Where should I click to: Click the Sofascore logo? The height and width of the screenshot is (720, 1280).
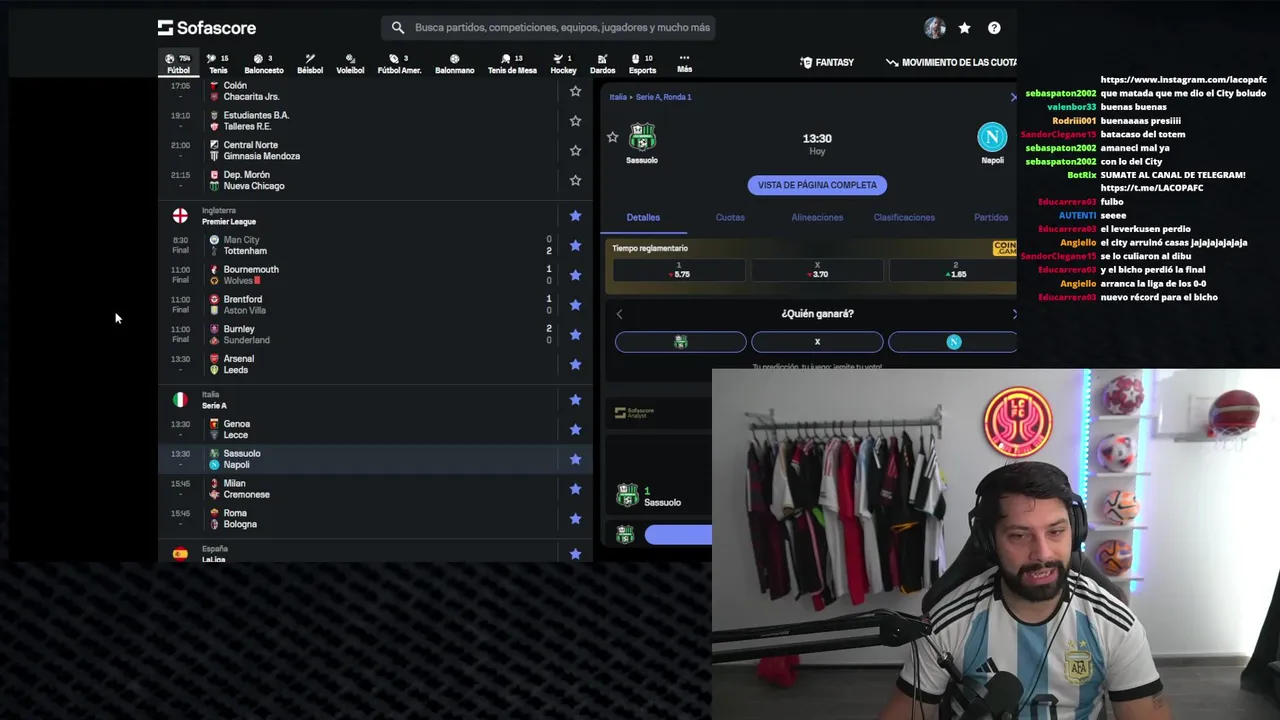pyautogui.click(x=207, y=28)
